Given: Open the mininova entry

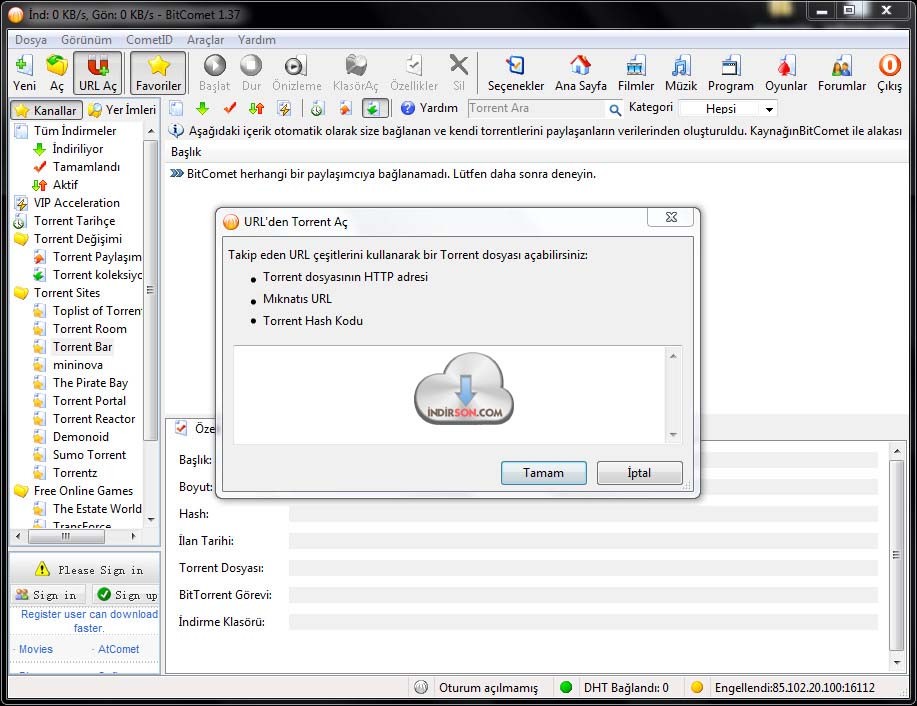Looking at the screenshot, I should click(x=78, y=365).
